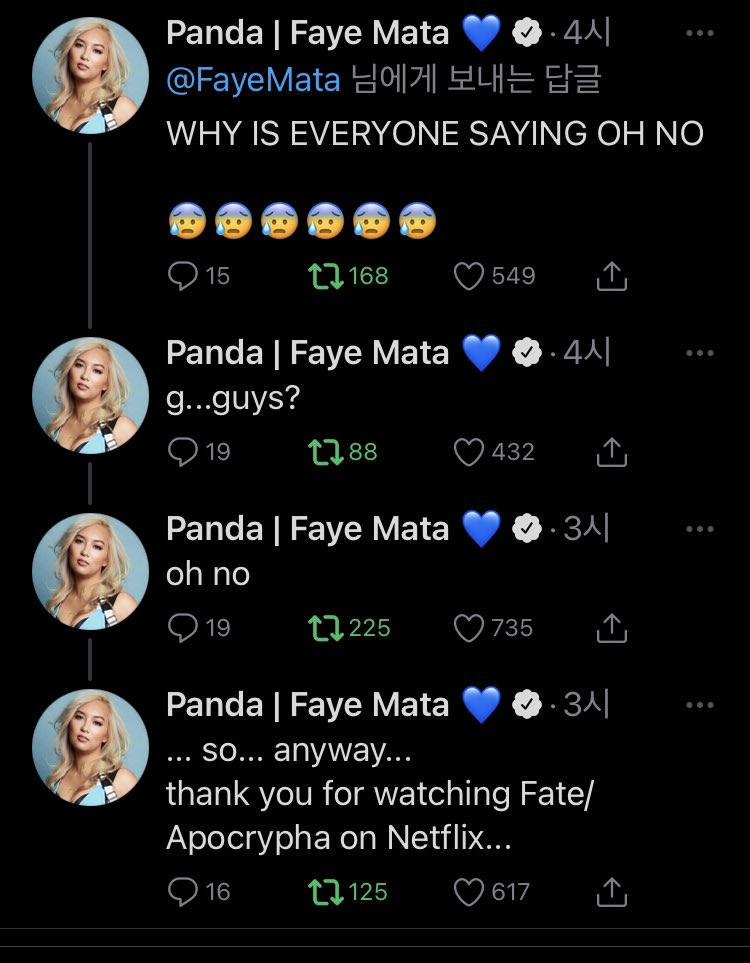This screenshot has width=750, height=963.
Task: Share the "g...guys?" tweet
Action: click(x=611, y=452)
